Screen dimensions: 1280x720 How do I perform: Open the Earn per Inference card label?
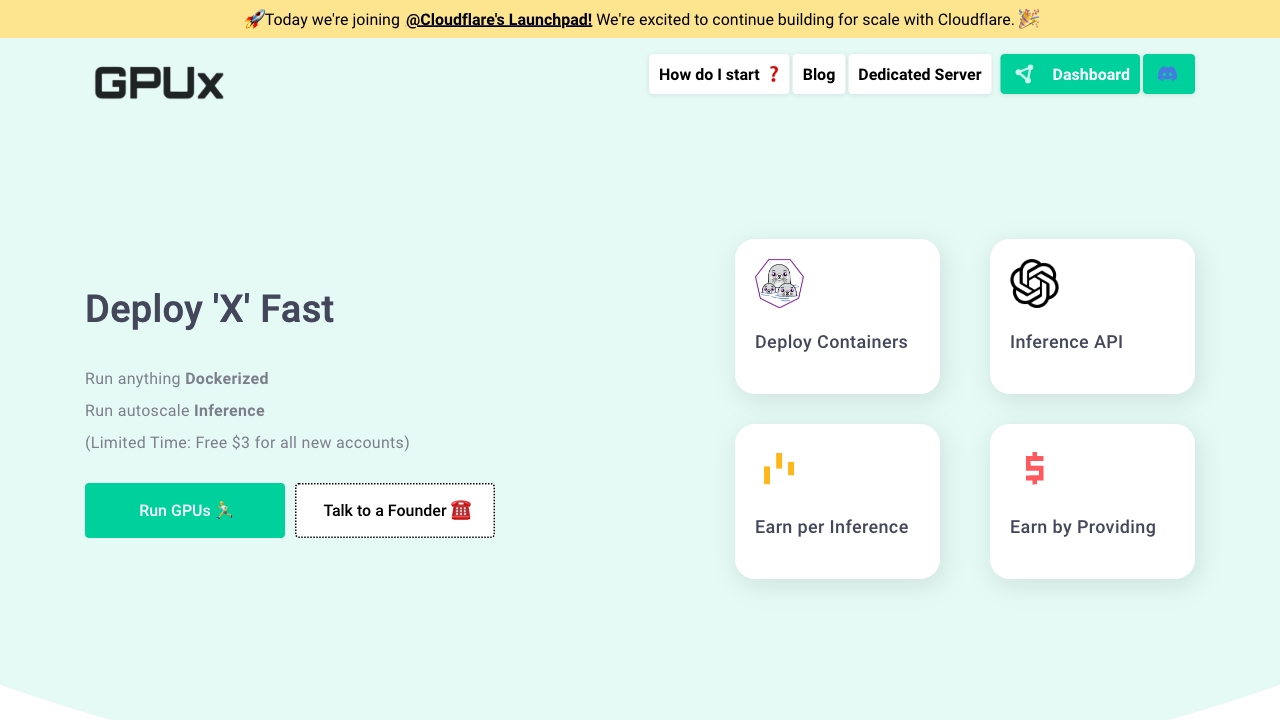[x=831, y=527]
